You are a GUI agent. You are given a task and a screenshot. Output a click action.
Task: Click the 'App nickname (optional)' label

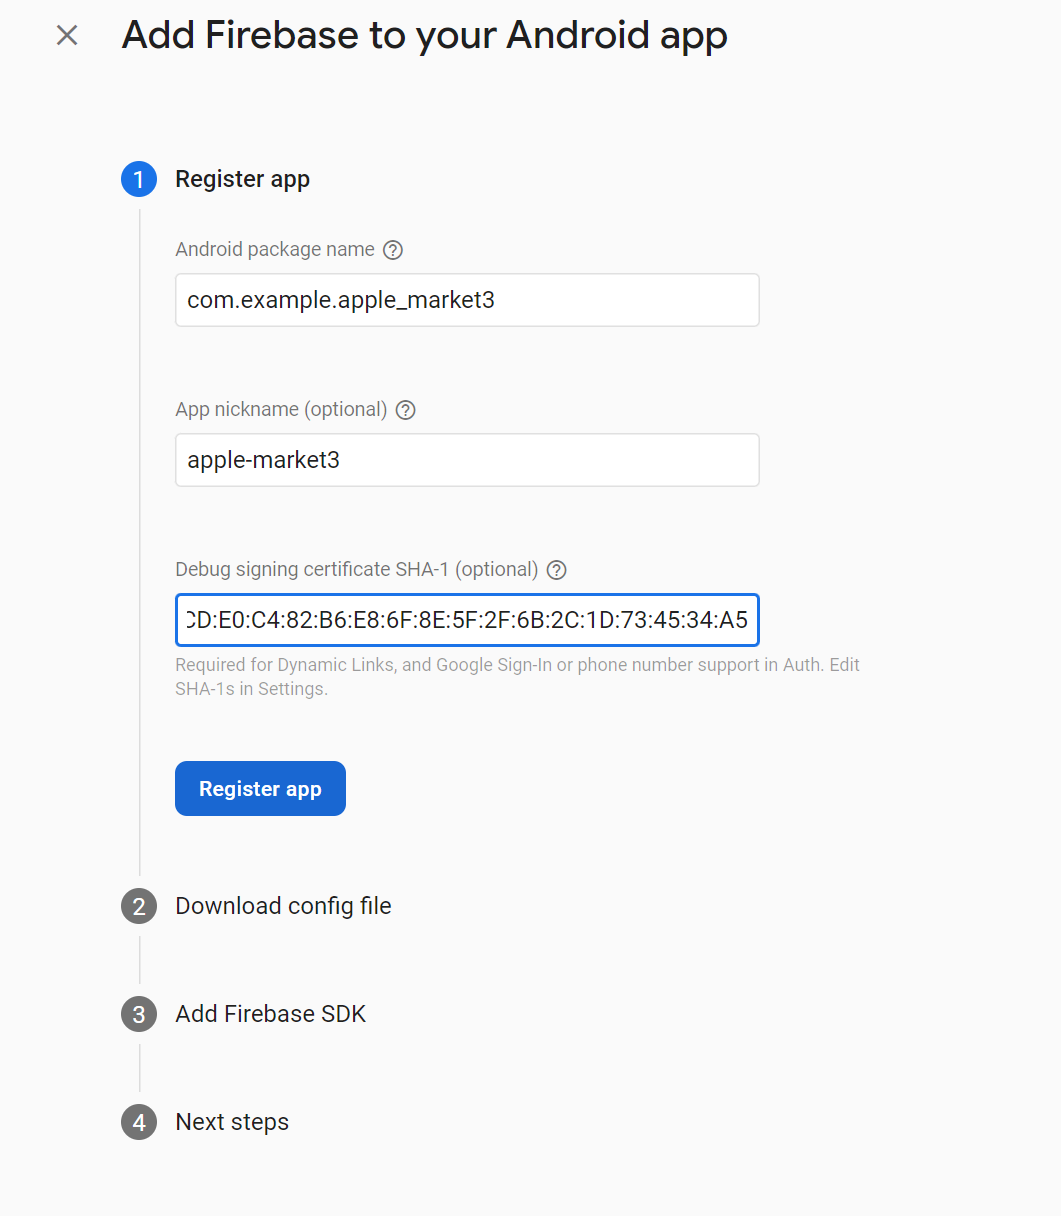[281, 410]
